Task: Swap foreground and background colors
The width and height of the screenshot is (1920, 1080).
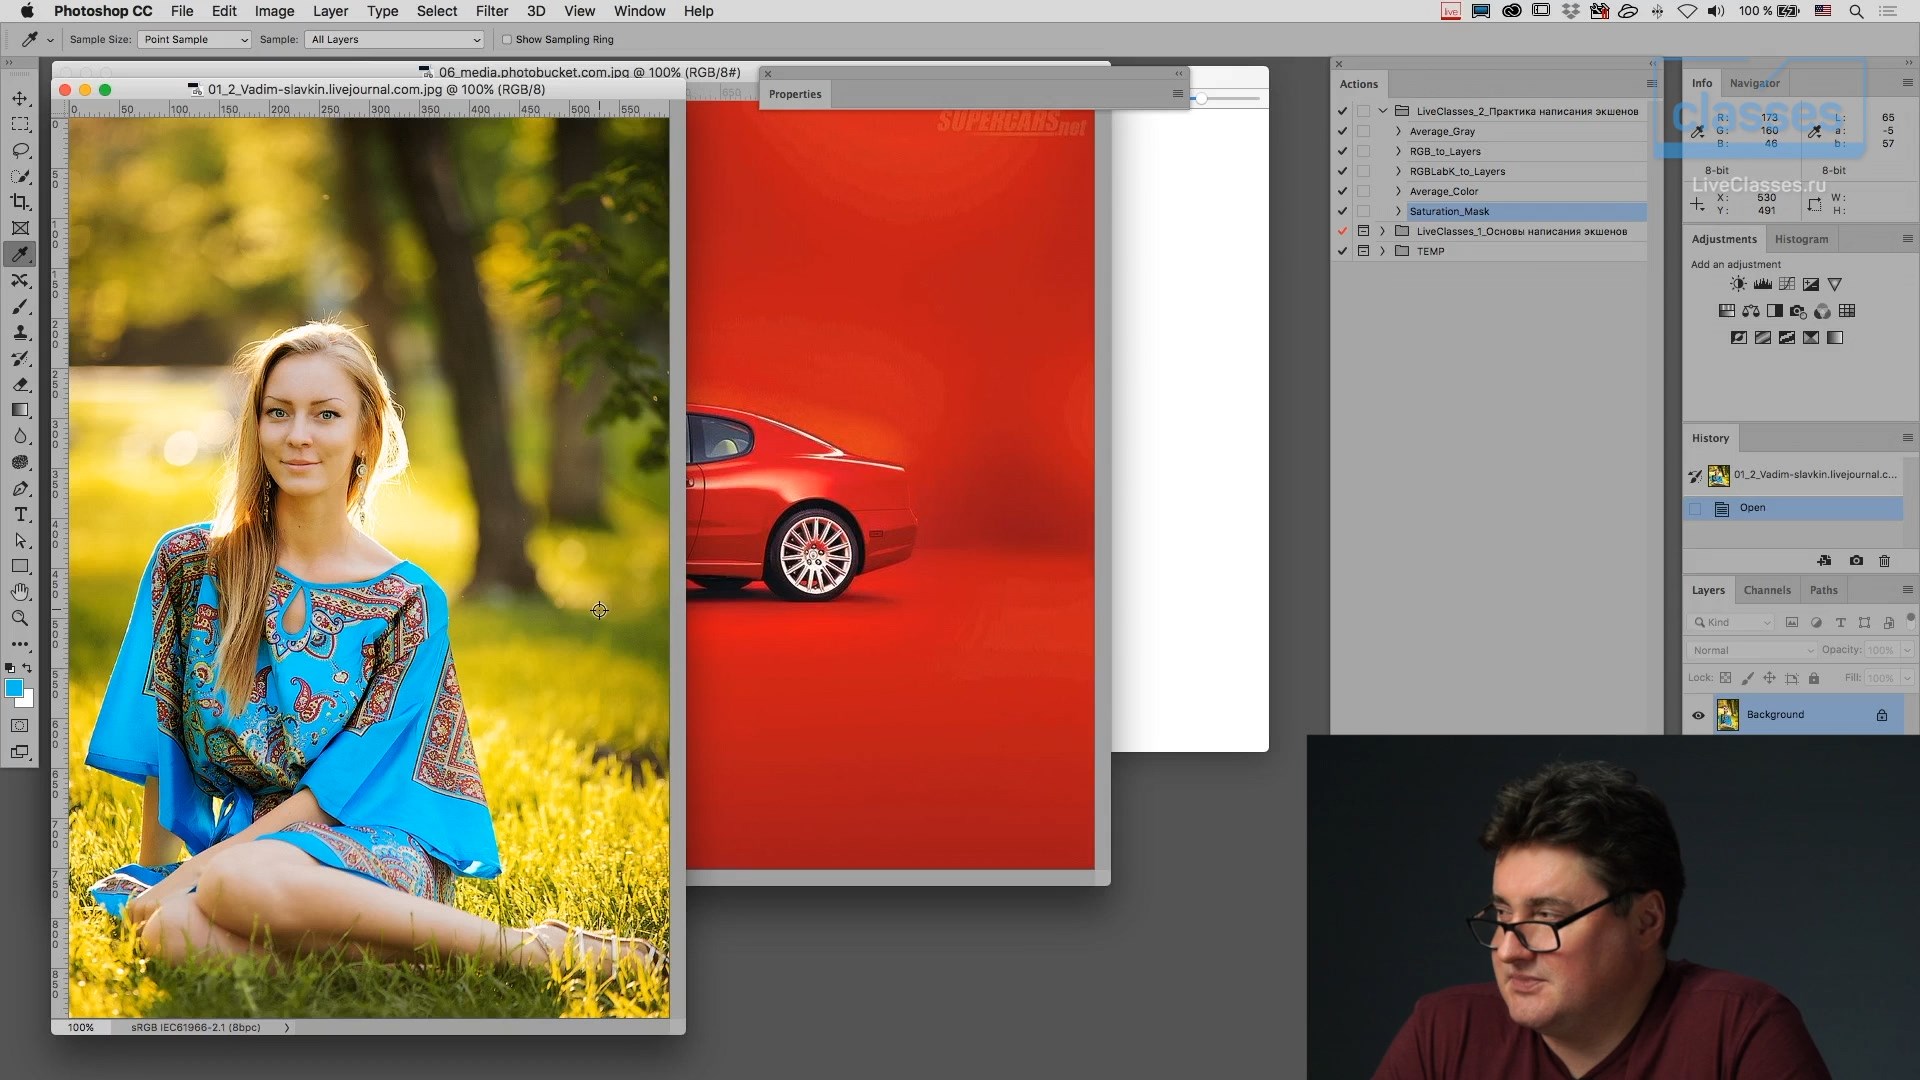Action: pos(28,668)
